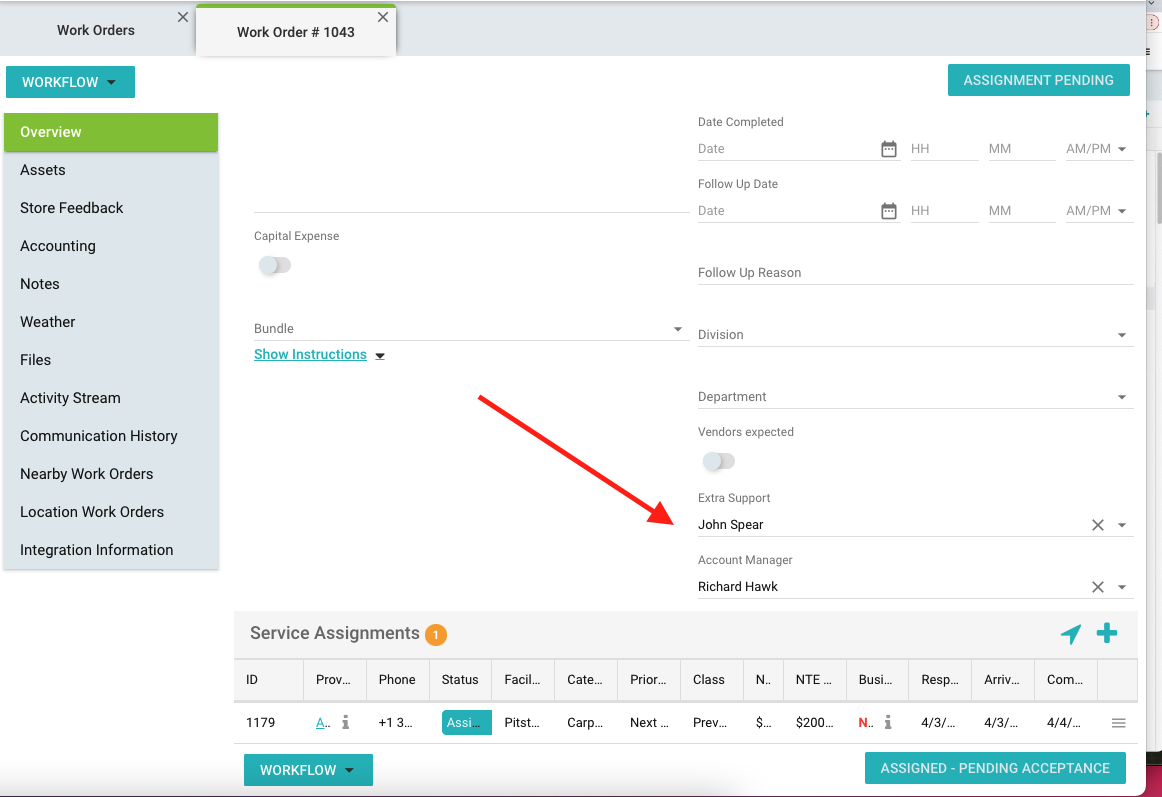Image resolution: width=1162 pixels, height=797 pixels.
Task: Turn on the Vendors expected switch
Action: [718, 461]
